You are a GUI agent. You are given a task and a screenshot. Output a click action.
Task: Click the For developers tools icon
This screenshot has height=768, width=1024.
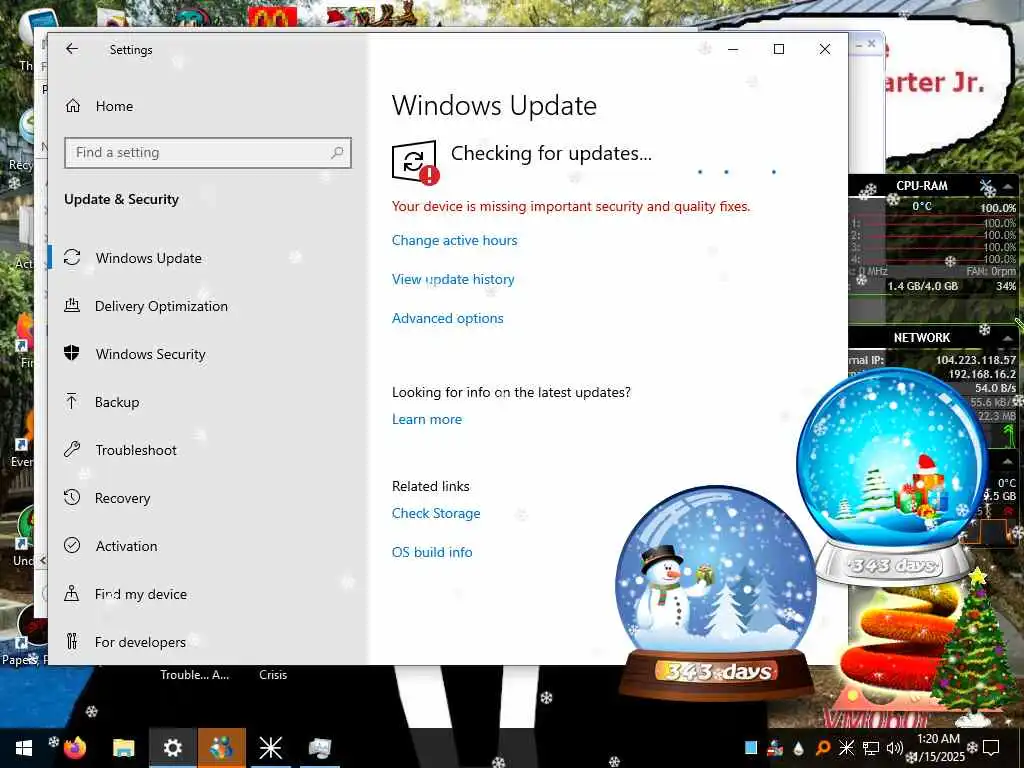pos(72,641)
